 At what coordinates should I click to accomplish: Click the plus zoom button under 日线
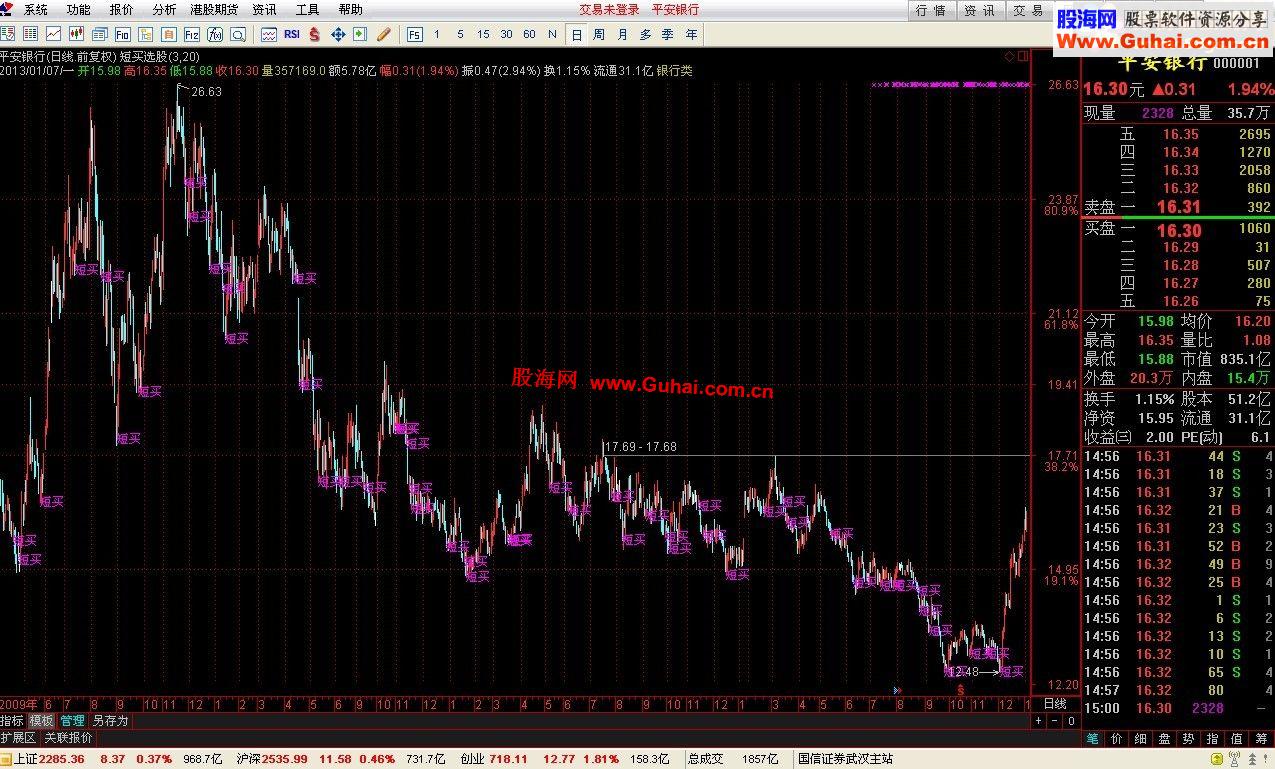coord(1038,720)
